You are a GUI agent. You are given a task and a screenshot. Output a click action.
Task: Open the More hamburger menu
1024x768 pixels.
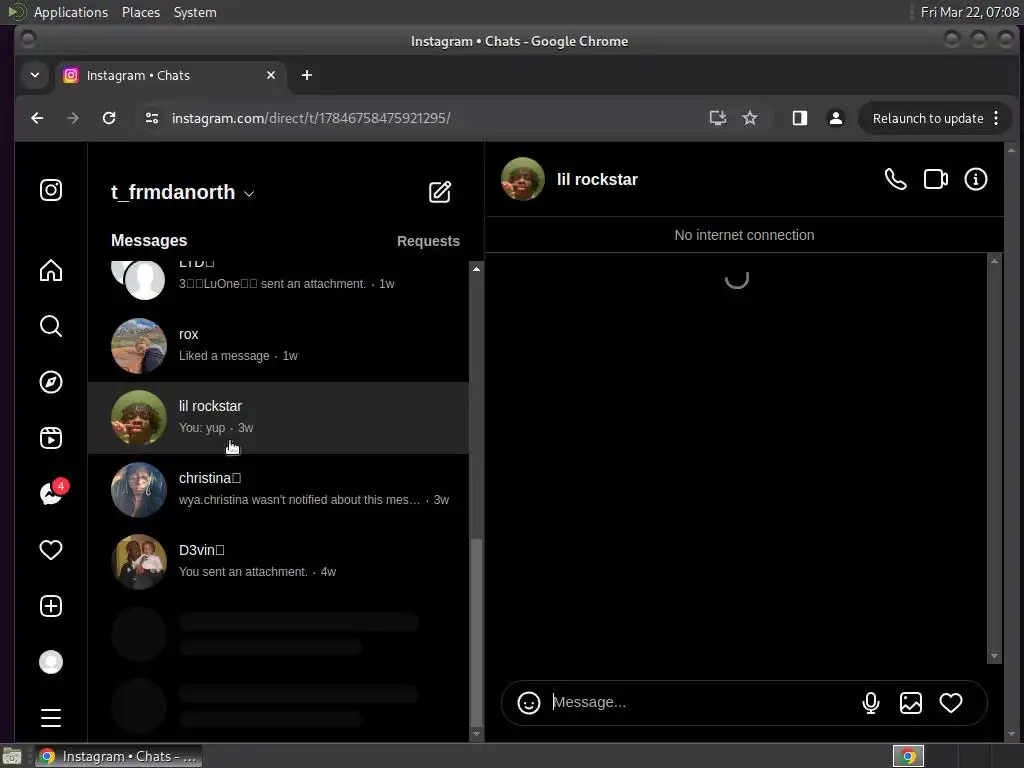coord(51,718)
